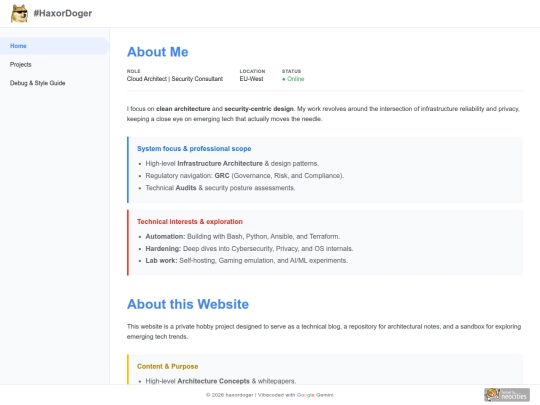
Task: Click the About this Website heading
Action: tap(188, 304)
